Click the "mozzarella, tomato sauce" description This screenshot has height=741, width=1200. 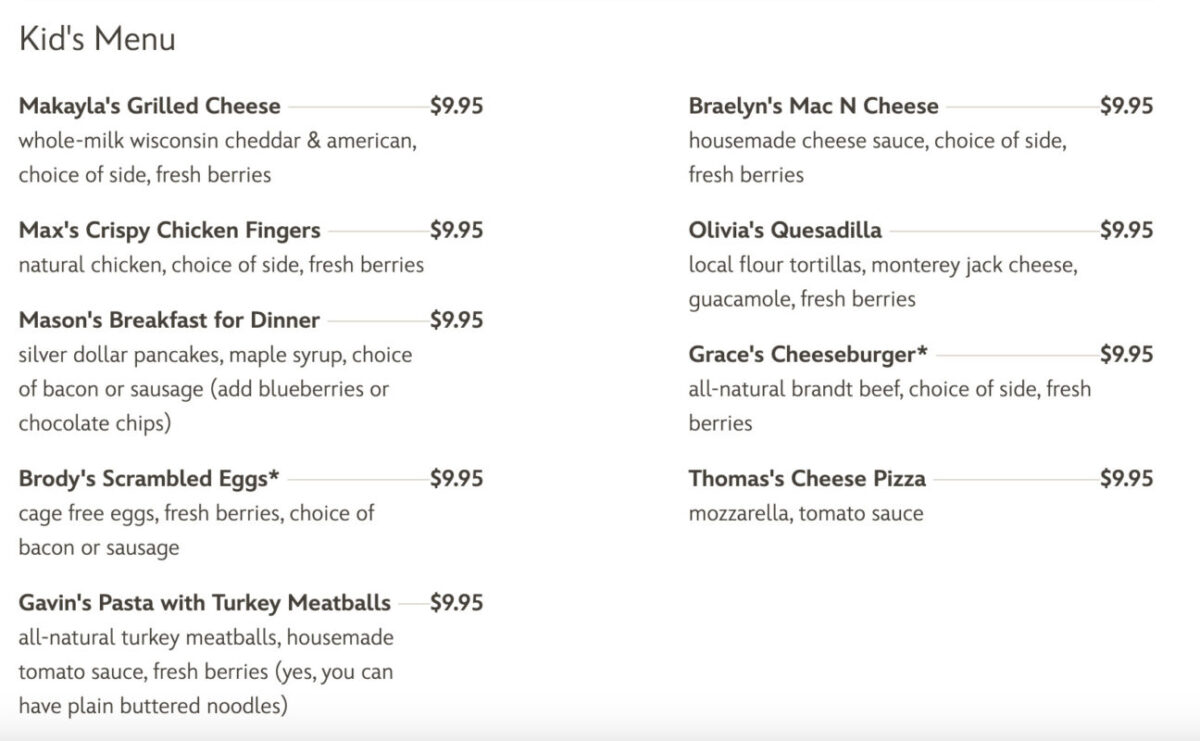[806, 513]
